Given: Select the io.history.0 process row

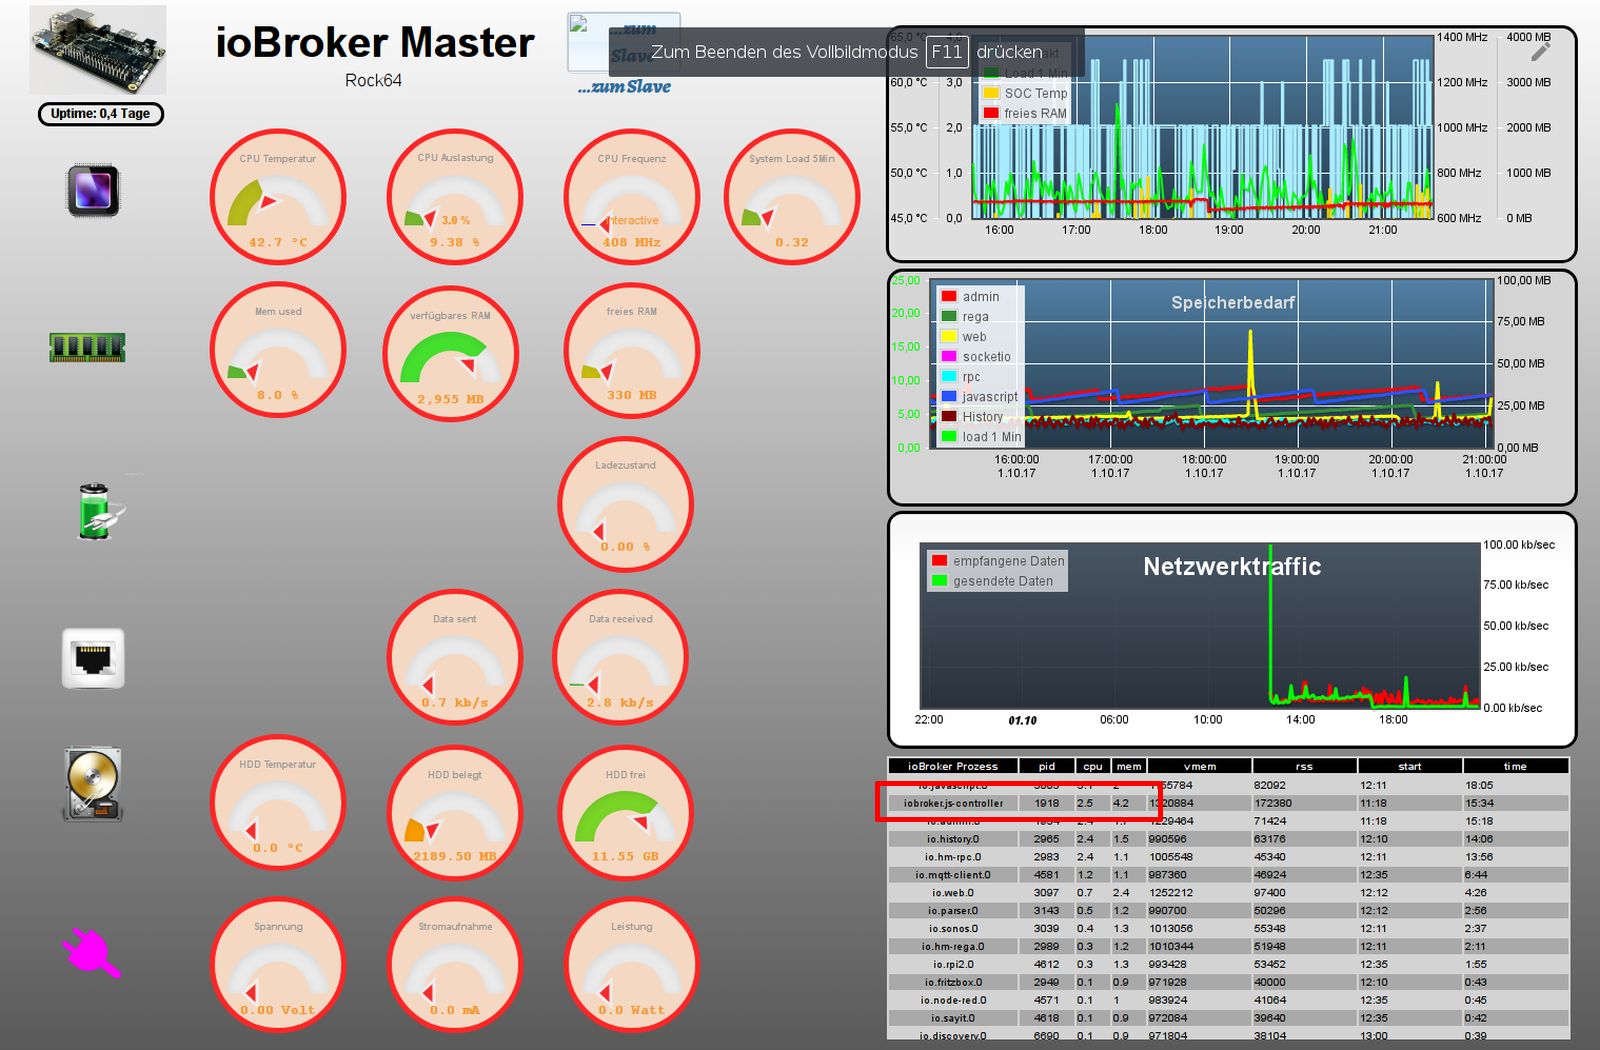Looking at the screenshot, I should 1228,839.
